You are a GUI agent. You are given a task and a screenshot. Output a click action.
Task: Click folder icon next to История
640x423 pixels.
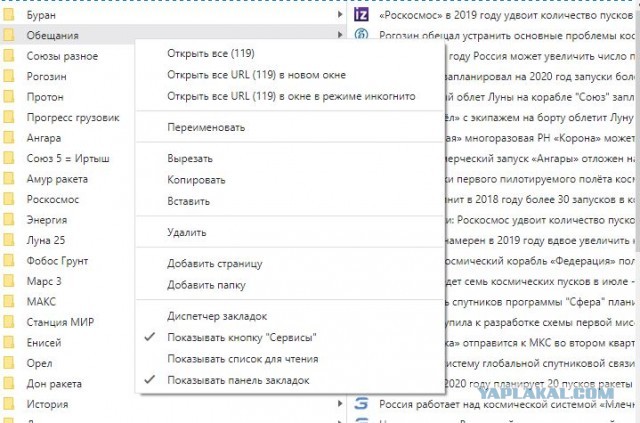point(9,404)
